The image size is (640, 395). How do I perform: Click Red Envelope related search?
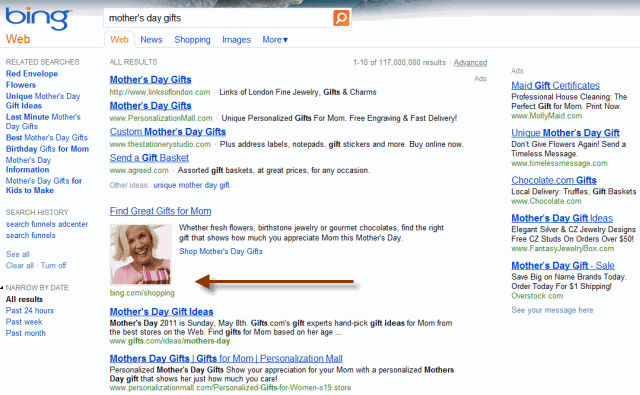tap(32, 74)
